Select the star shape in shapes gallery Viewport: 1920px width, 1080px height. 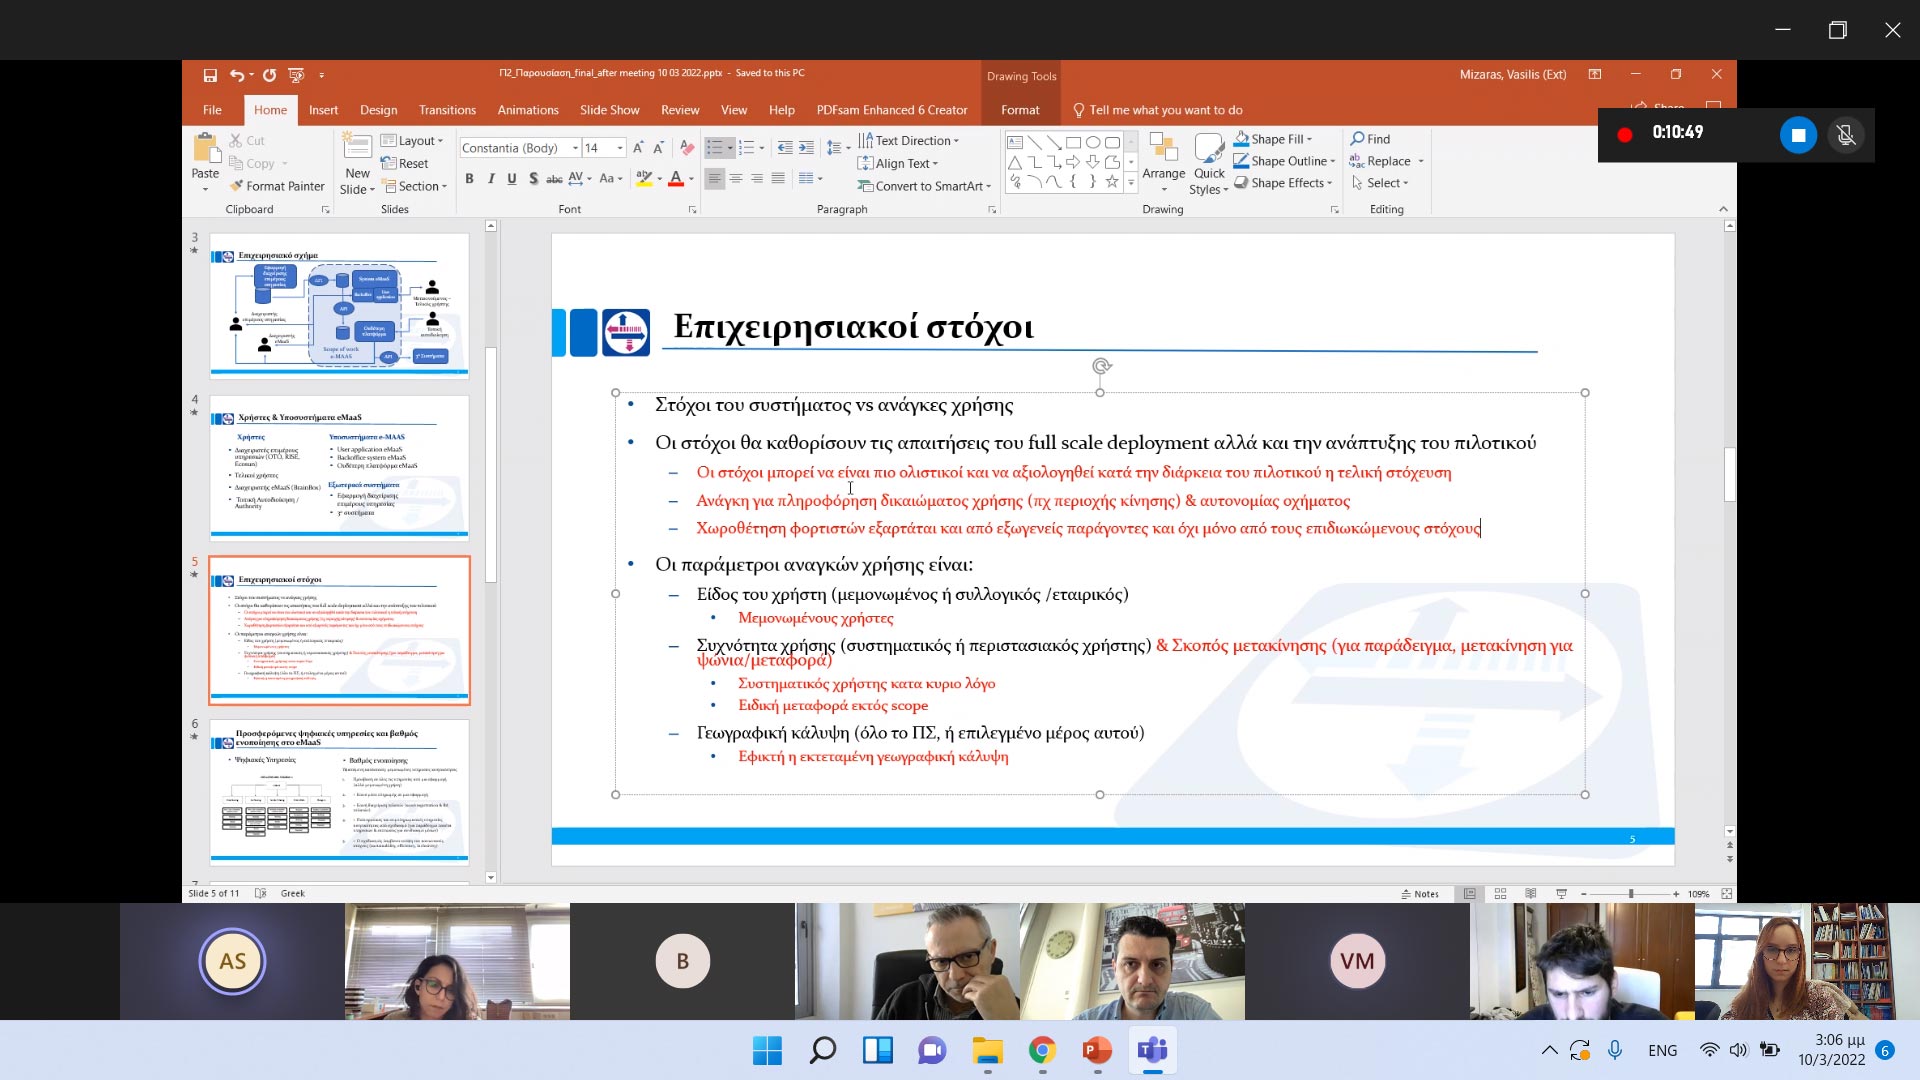coord(1112,181)
